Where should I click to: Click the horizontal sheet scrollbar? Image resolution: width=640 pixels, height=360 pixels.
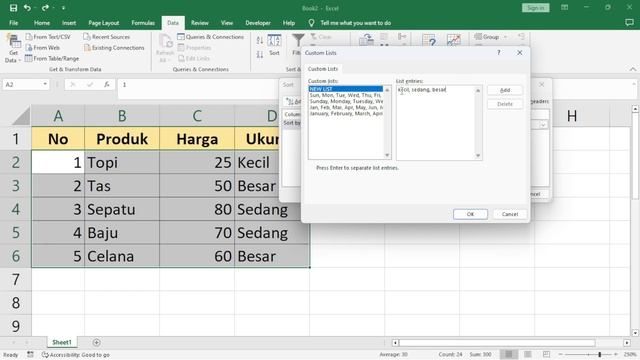[497, 342]
